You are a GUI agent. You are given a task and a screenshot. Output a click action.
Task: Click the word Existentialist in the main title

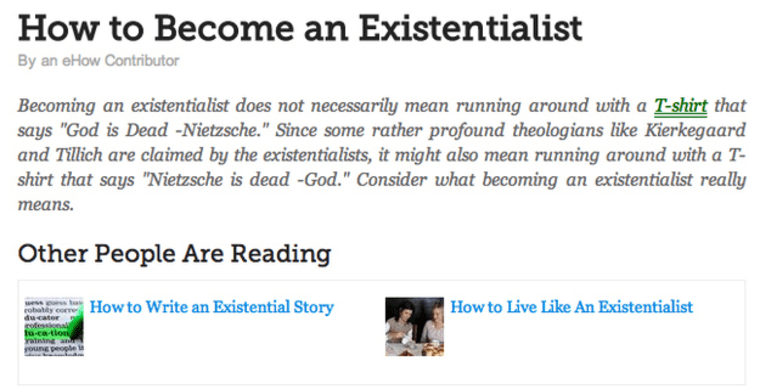tap(471, 28)
